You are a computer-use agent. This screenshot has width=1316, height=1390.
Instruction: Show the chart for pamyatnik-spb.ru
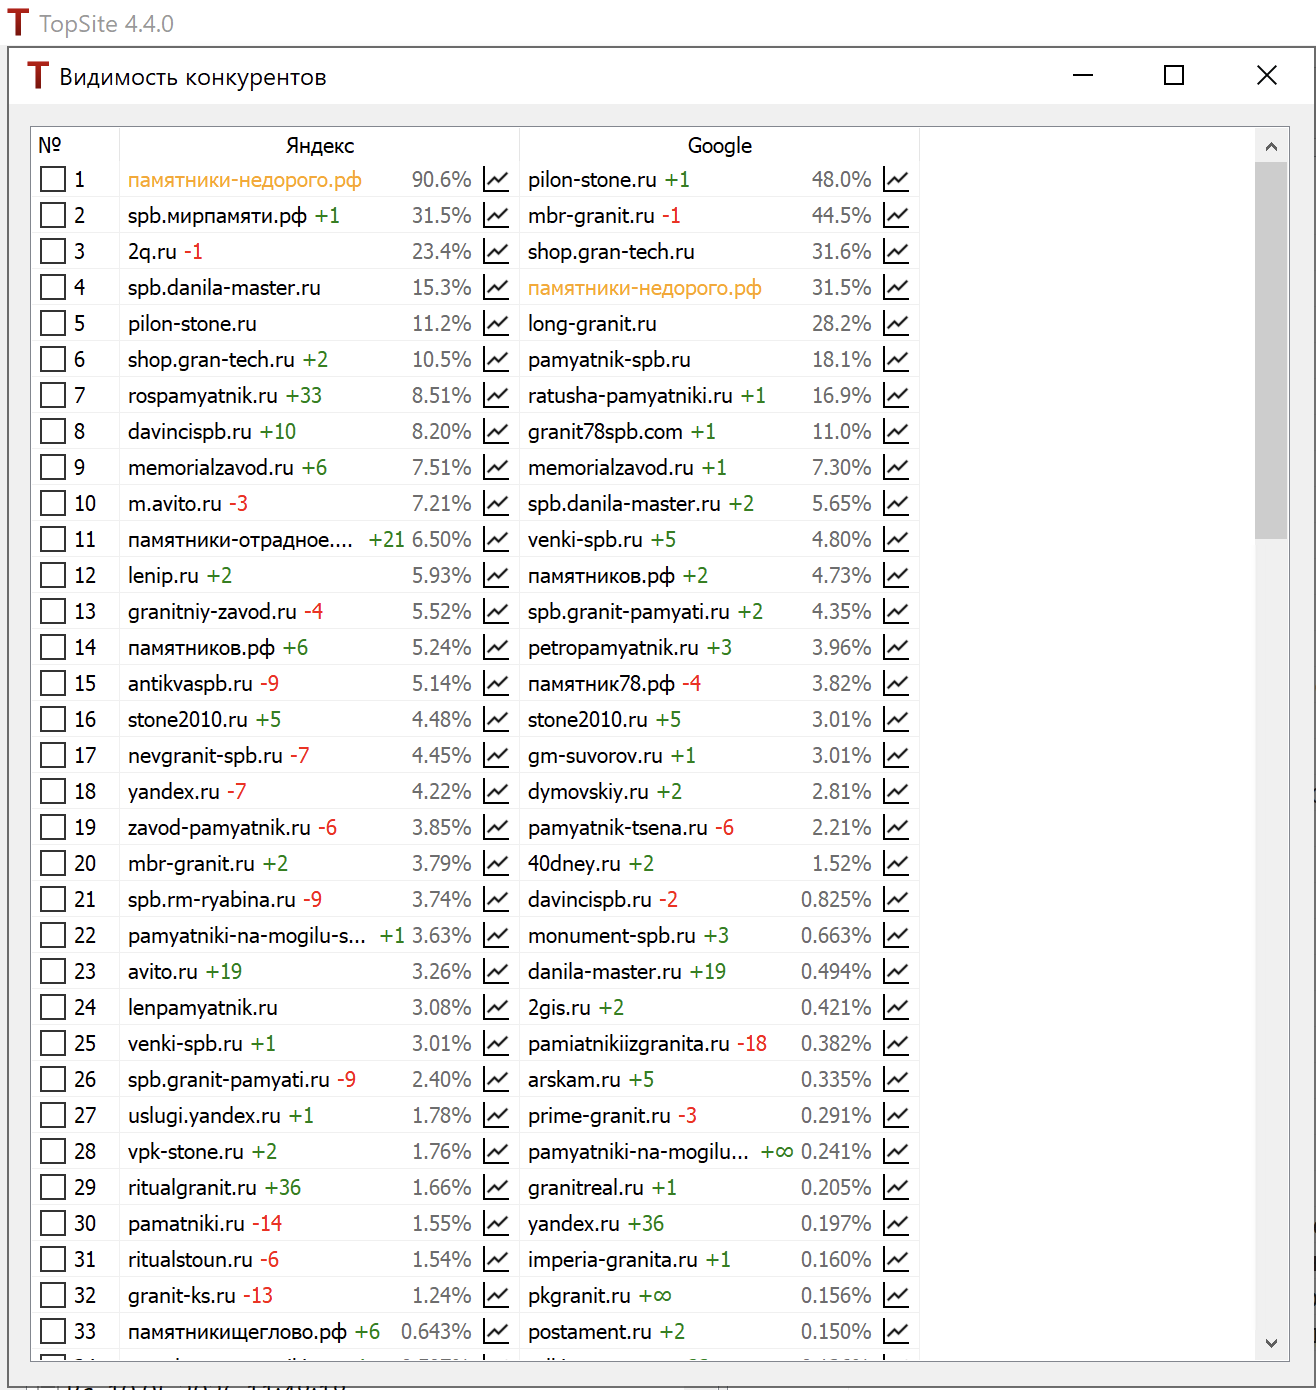click(896, 360)
